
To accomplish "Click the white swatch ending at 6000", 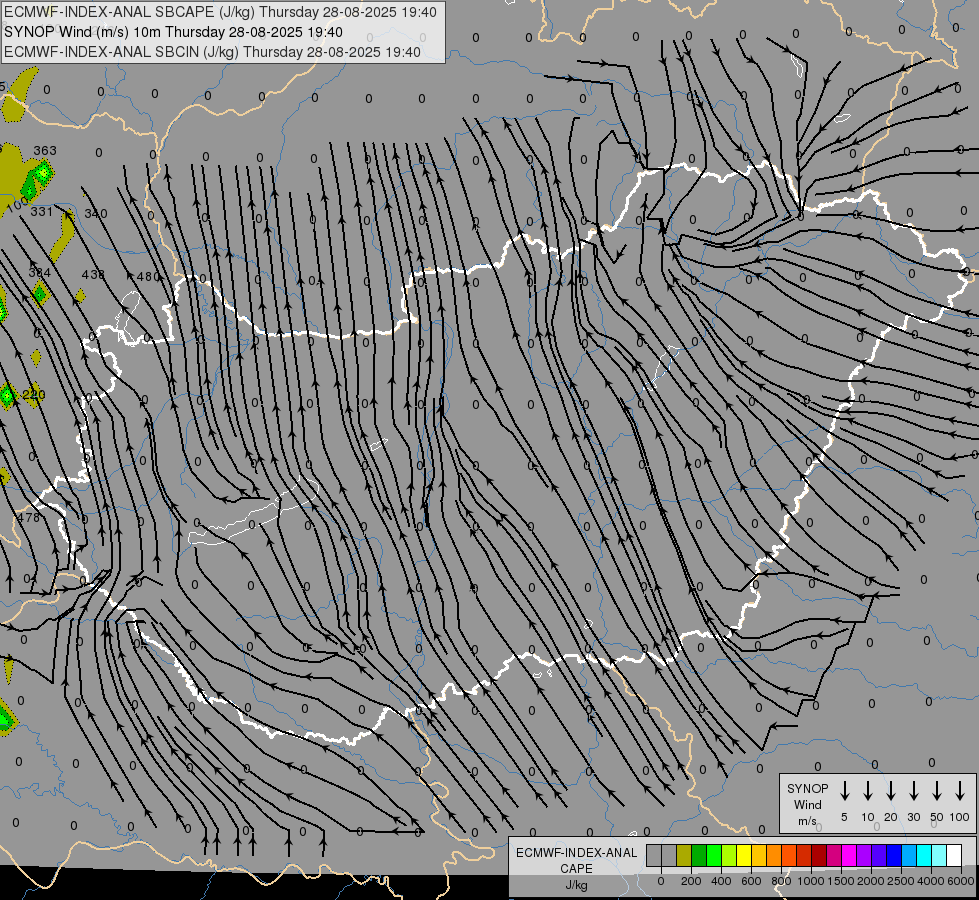I will 953,855.
